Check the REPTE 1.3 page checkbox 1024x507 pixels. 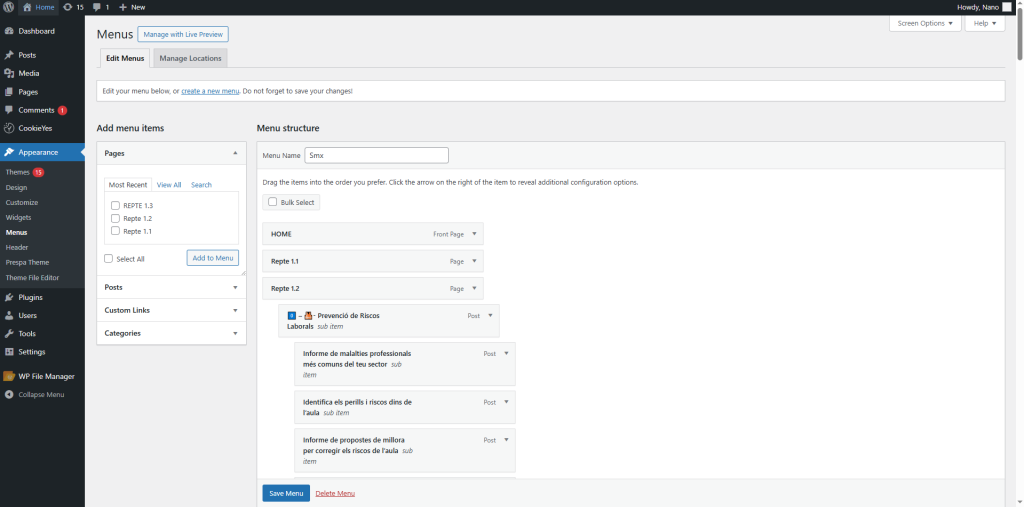(116, 205)
